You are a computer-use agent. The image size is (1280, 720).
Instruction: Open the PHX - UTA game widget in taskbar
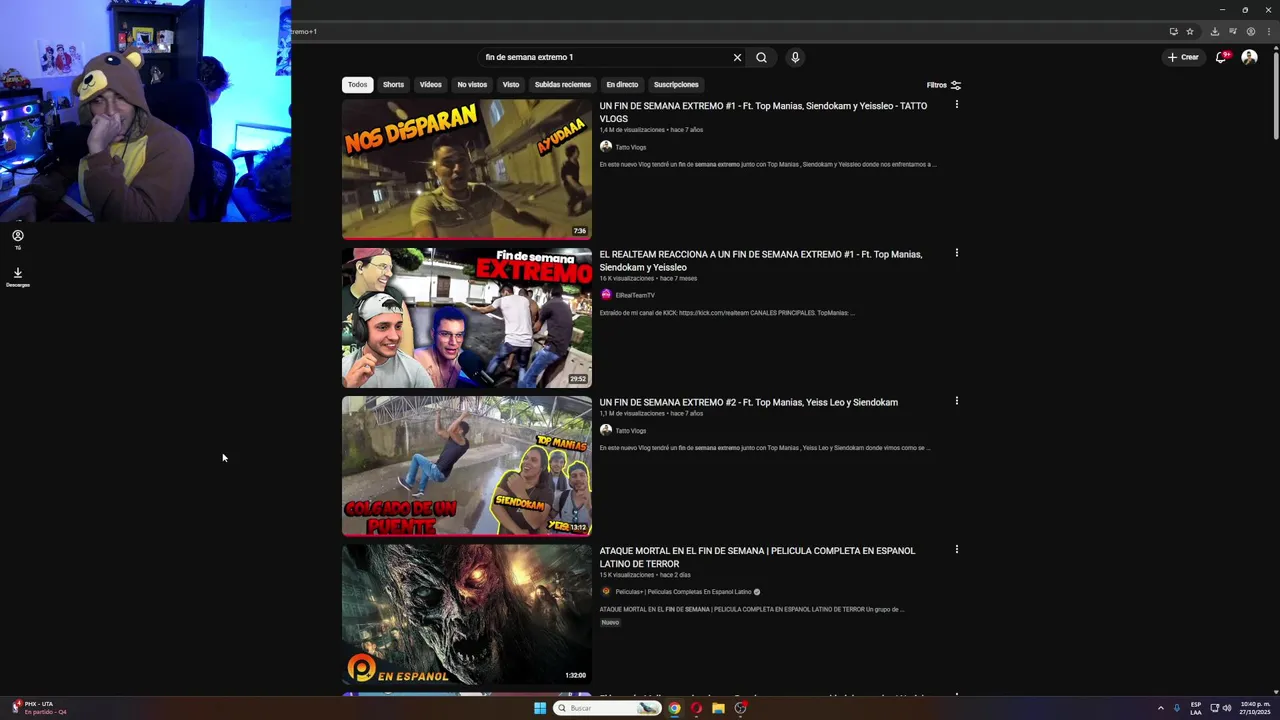pyautogui.click(x=39, y=708)
